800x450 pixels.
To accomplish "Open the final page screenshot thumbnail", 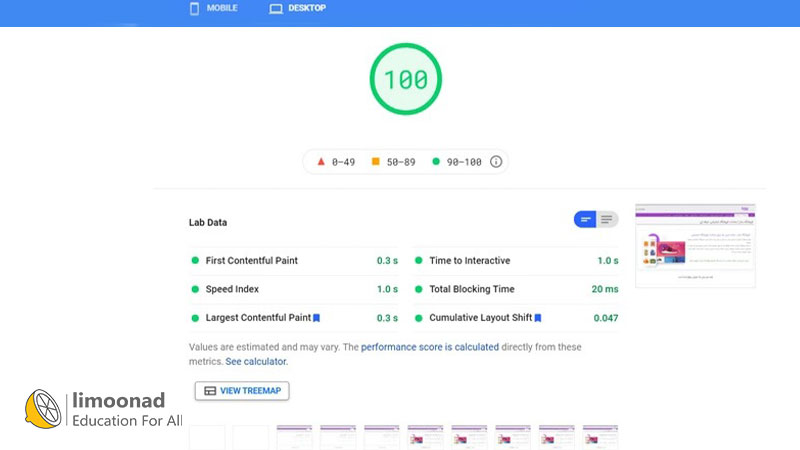I will tap(695, 245).
